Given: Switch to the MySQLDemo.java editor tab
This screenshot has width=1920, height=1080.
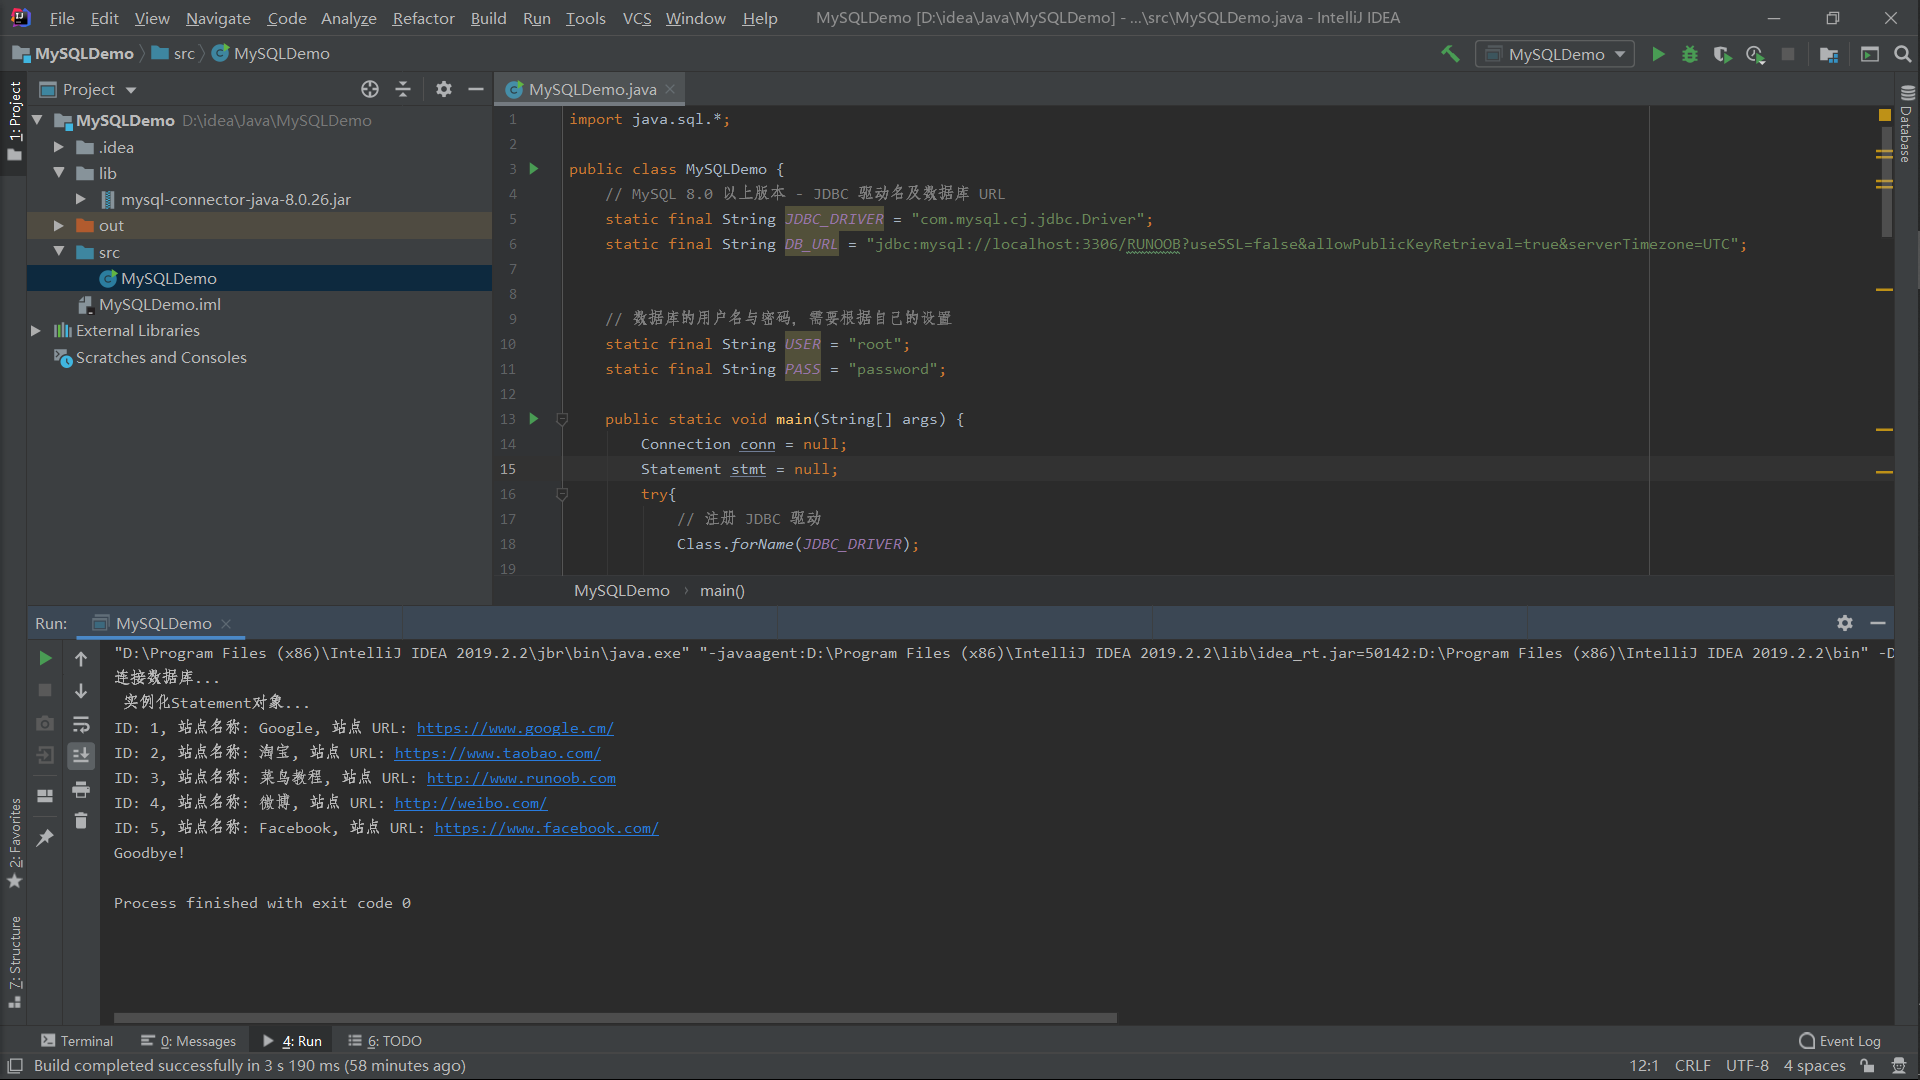Looking at the screenshot, I should pyautogui.click(x=592, y=89).
